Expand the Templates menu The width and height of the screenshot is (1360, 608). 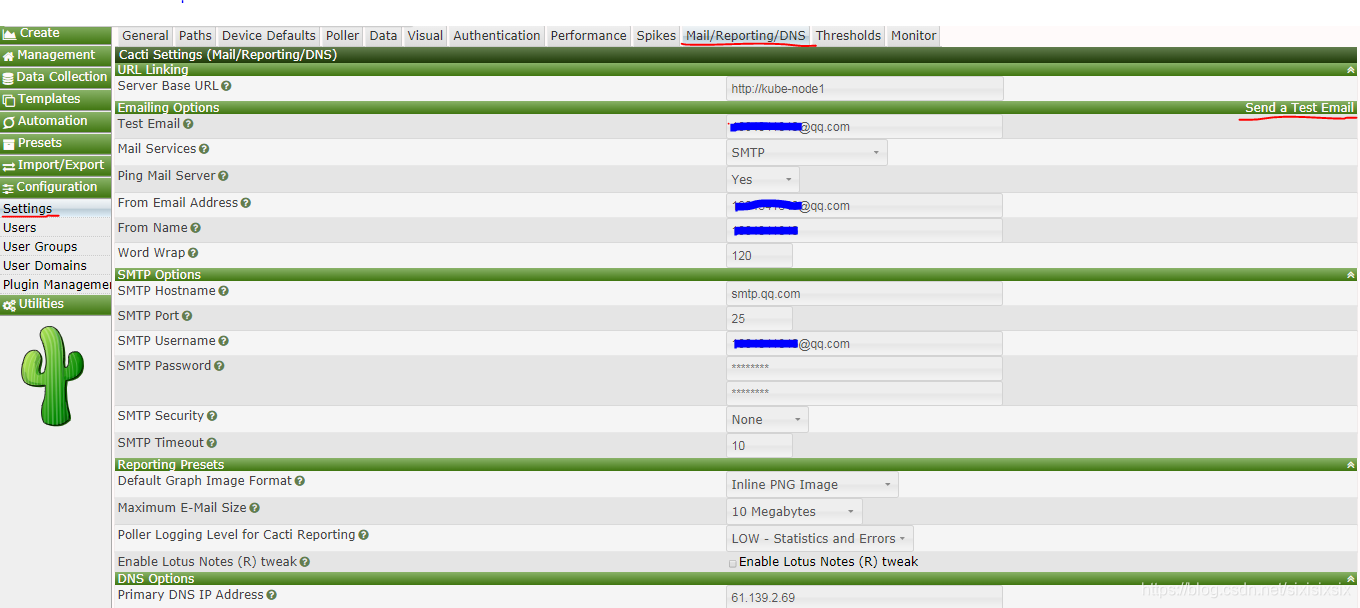[x=56, y=99]
